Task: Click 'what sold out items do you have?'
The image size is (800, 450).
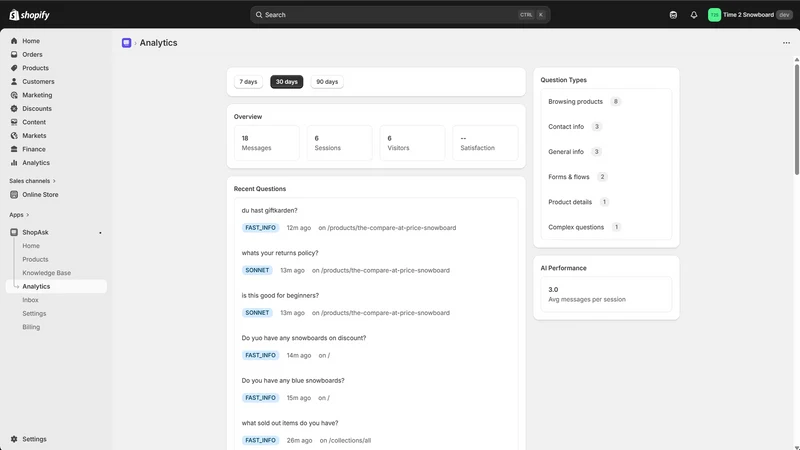Action: (290, 423)
